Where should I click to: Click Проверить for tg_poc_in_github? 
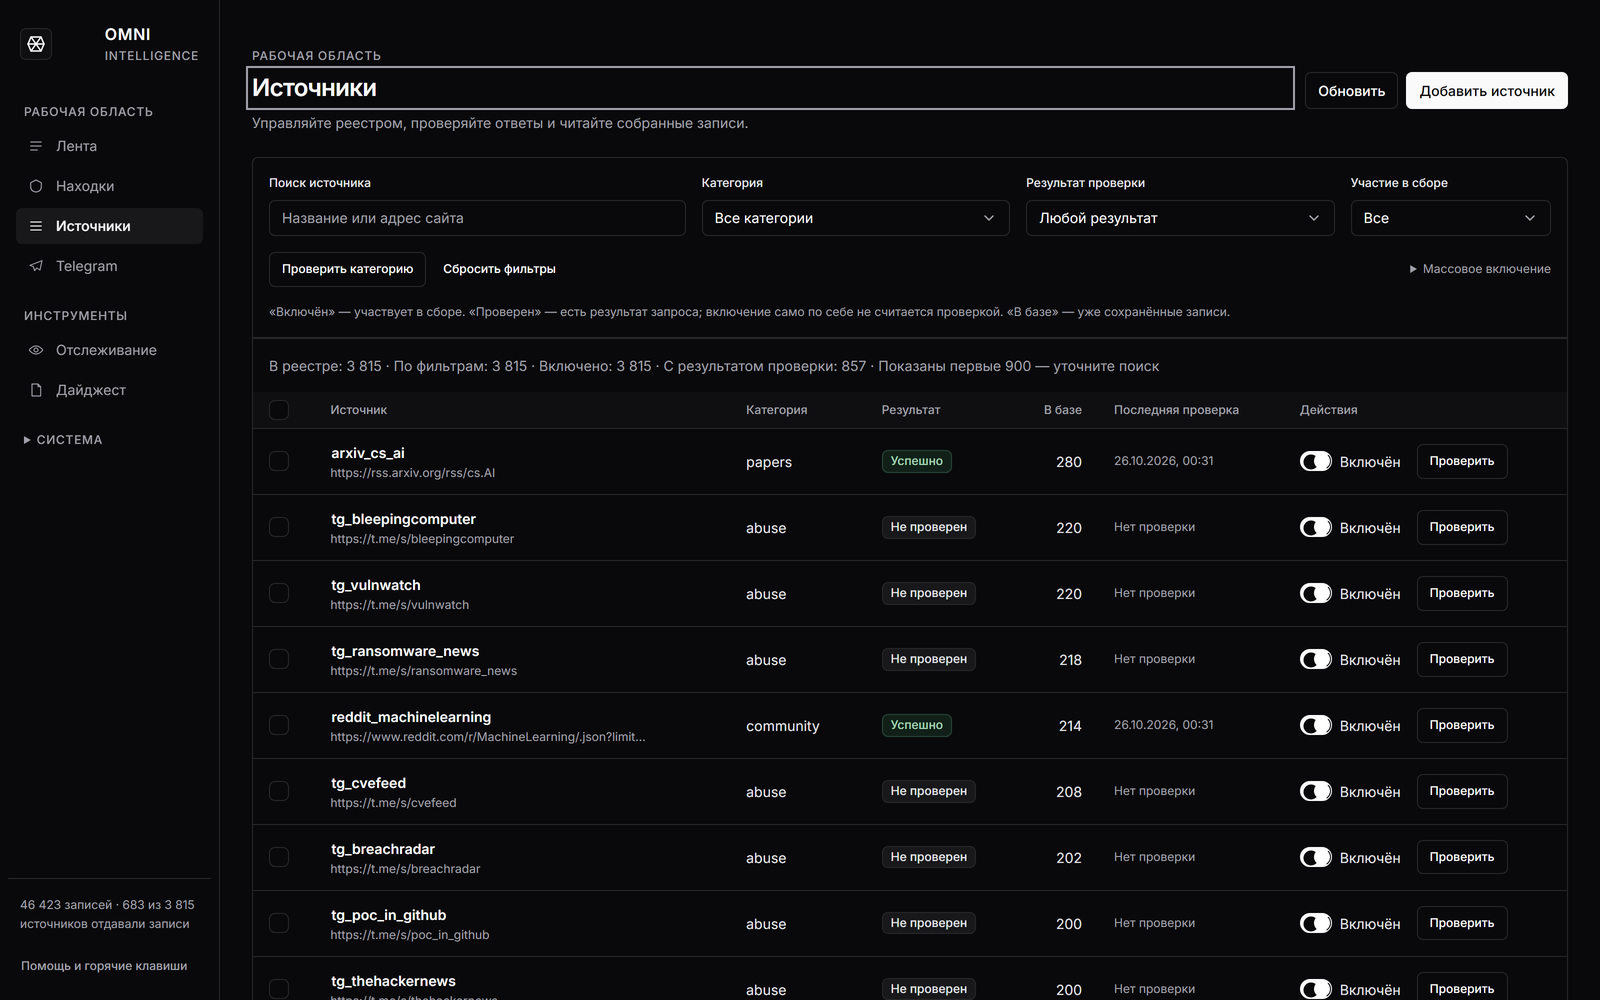pos(1462,923)
